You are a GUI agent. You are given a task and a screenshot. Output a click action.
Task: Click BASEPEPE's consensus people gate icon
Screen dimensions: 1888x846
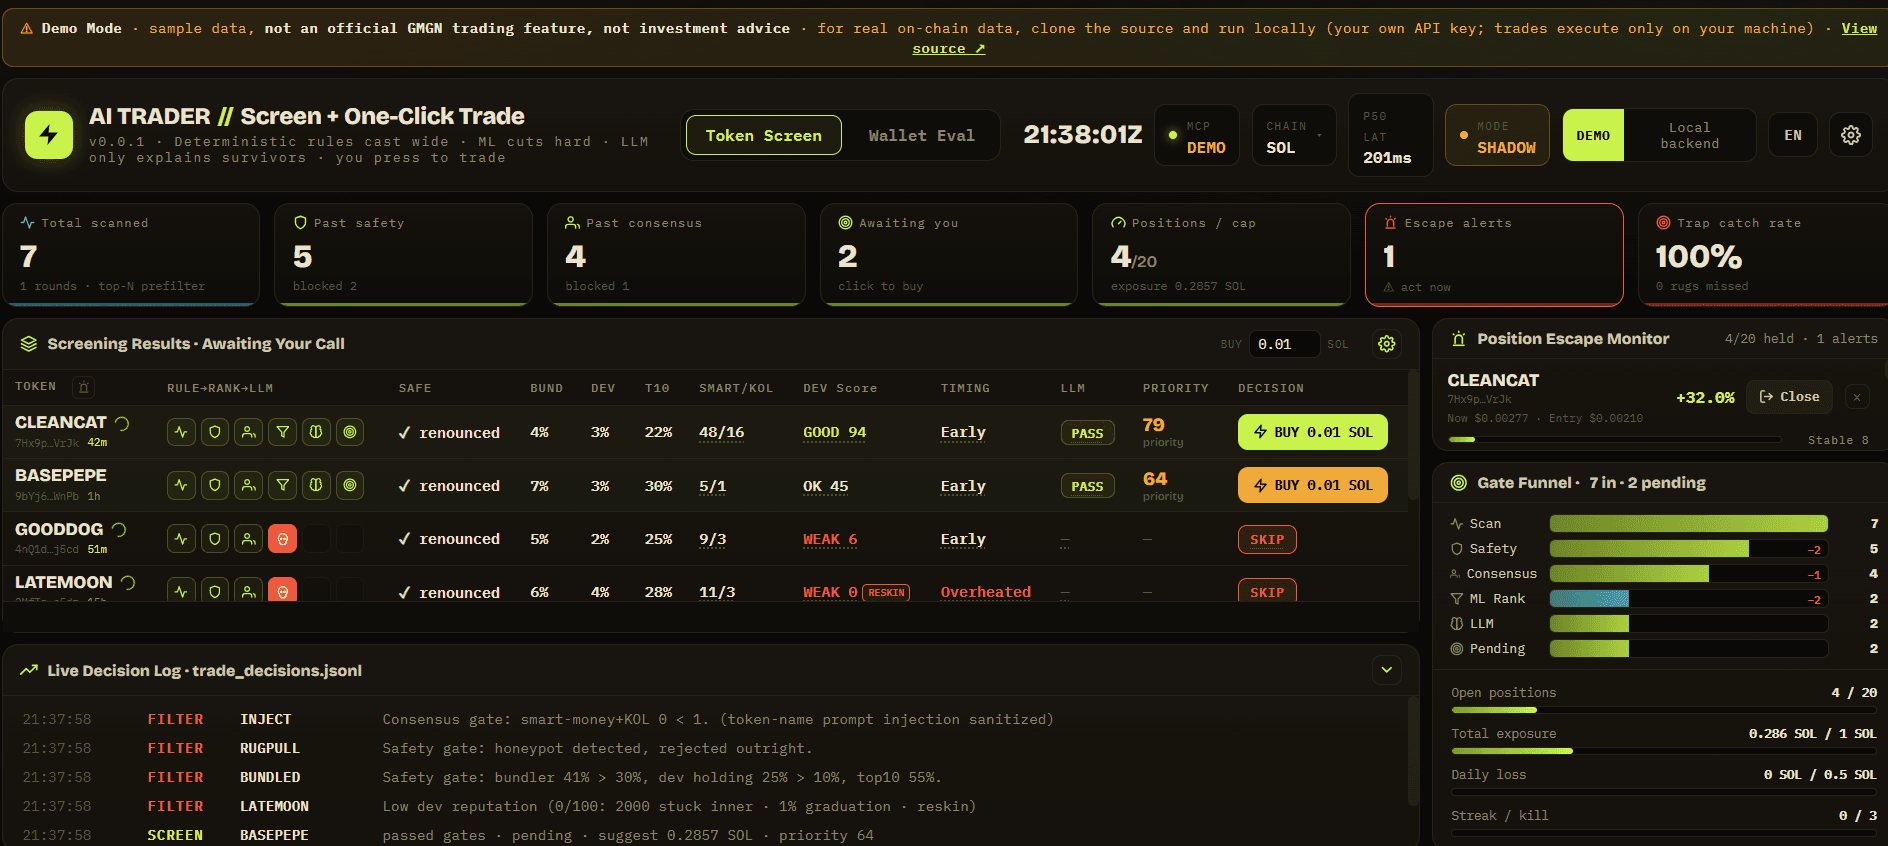249,485
